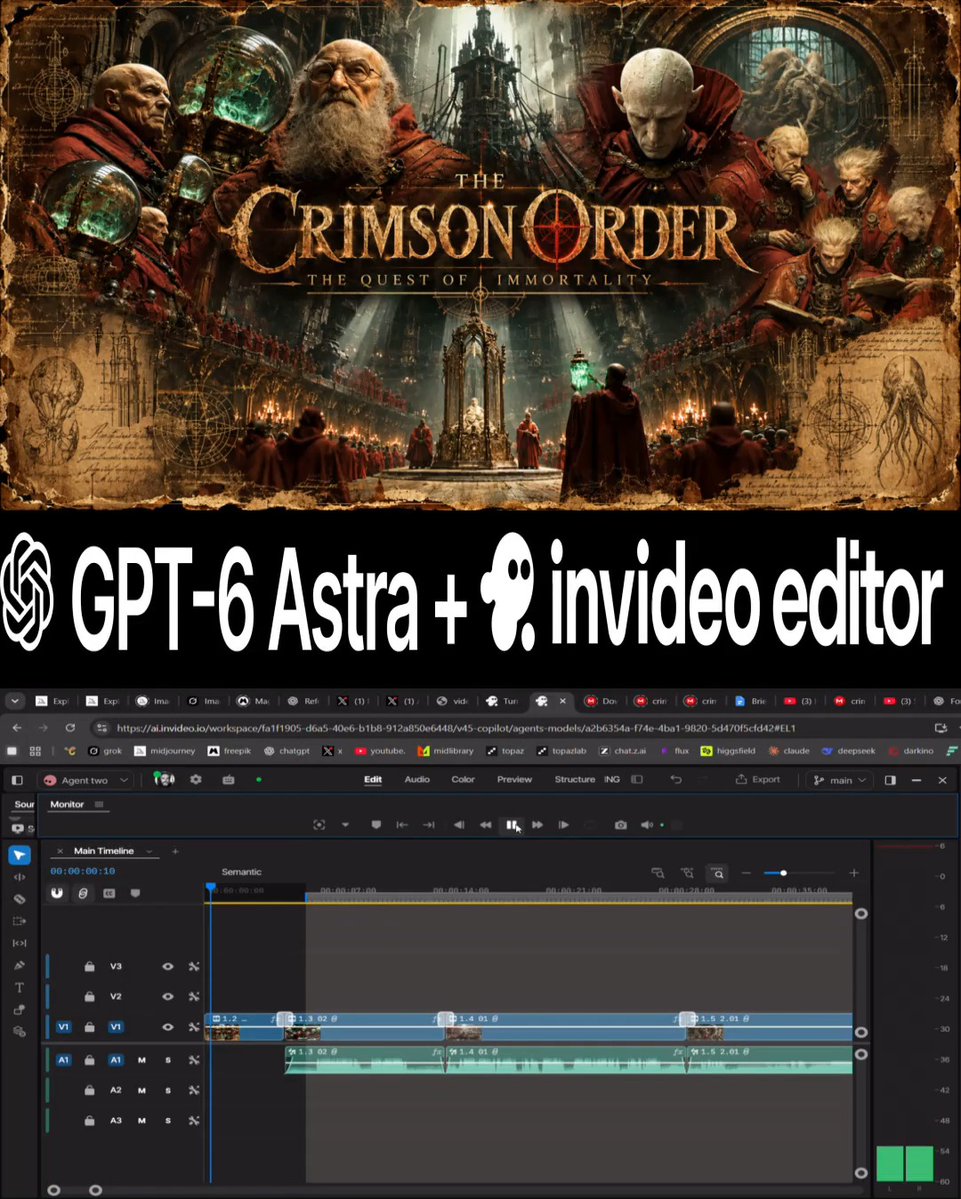
Task: Open track tools for A1
Action: [x=194, y=1060]
